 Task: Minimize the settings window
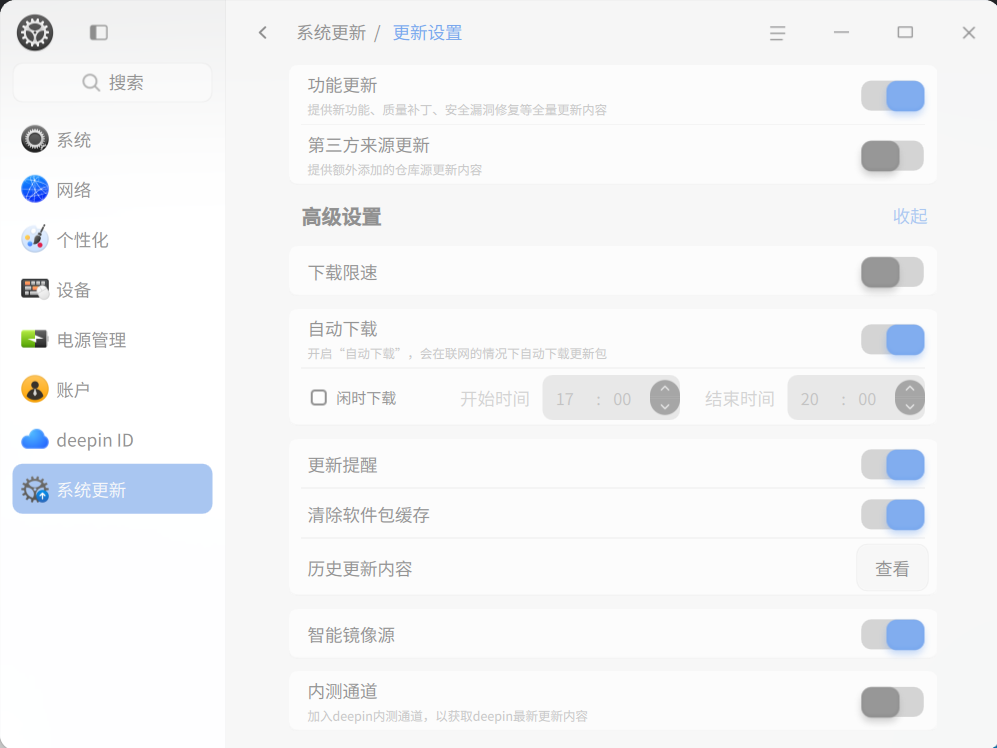841,32
